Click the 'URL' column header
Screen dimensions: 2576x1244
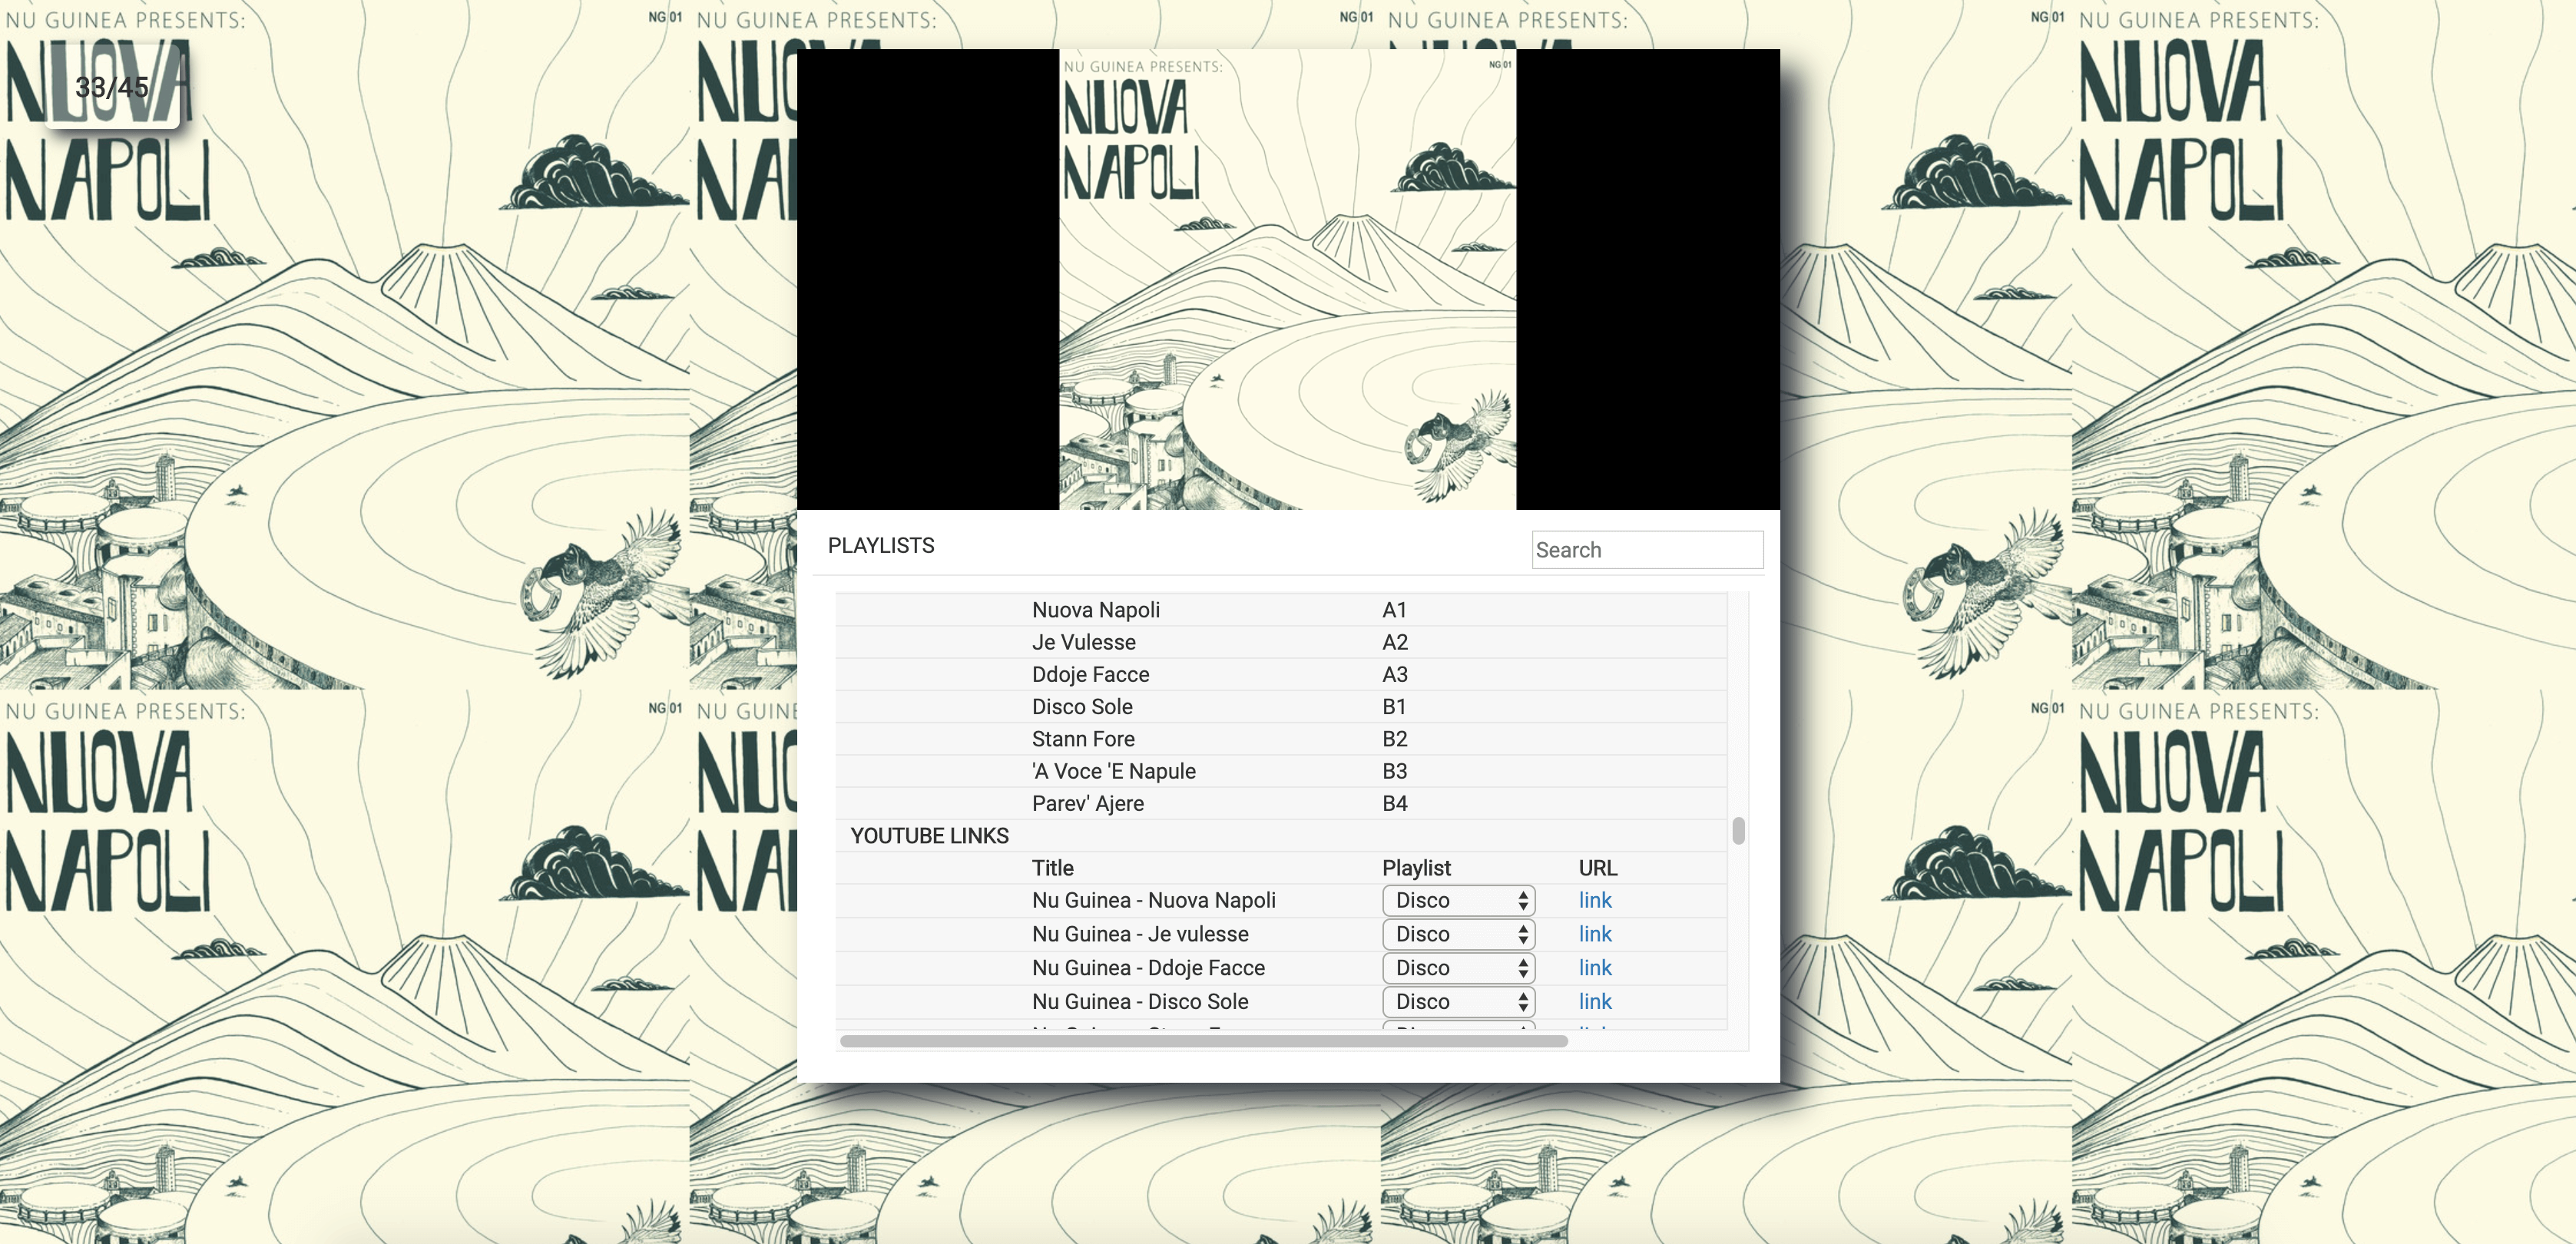(x=1598, y=868)
